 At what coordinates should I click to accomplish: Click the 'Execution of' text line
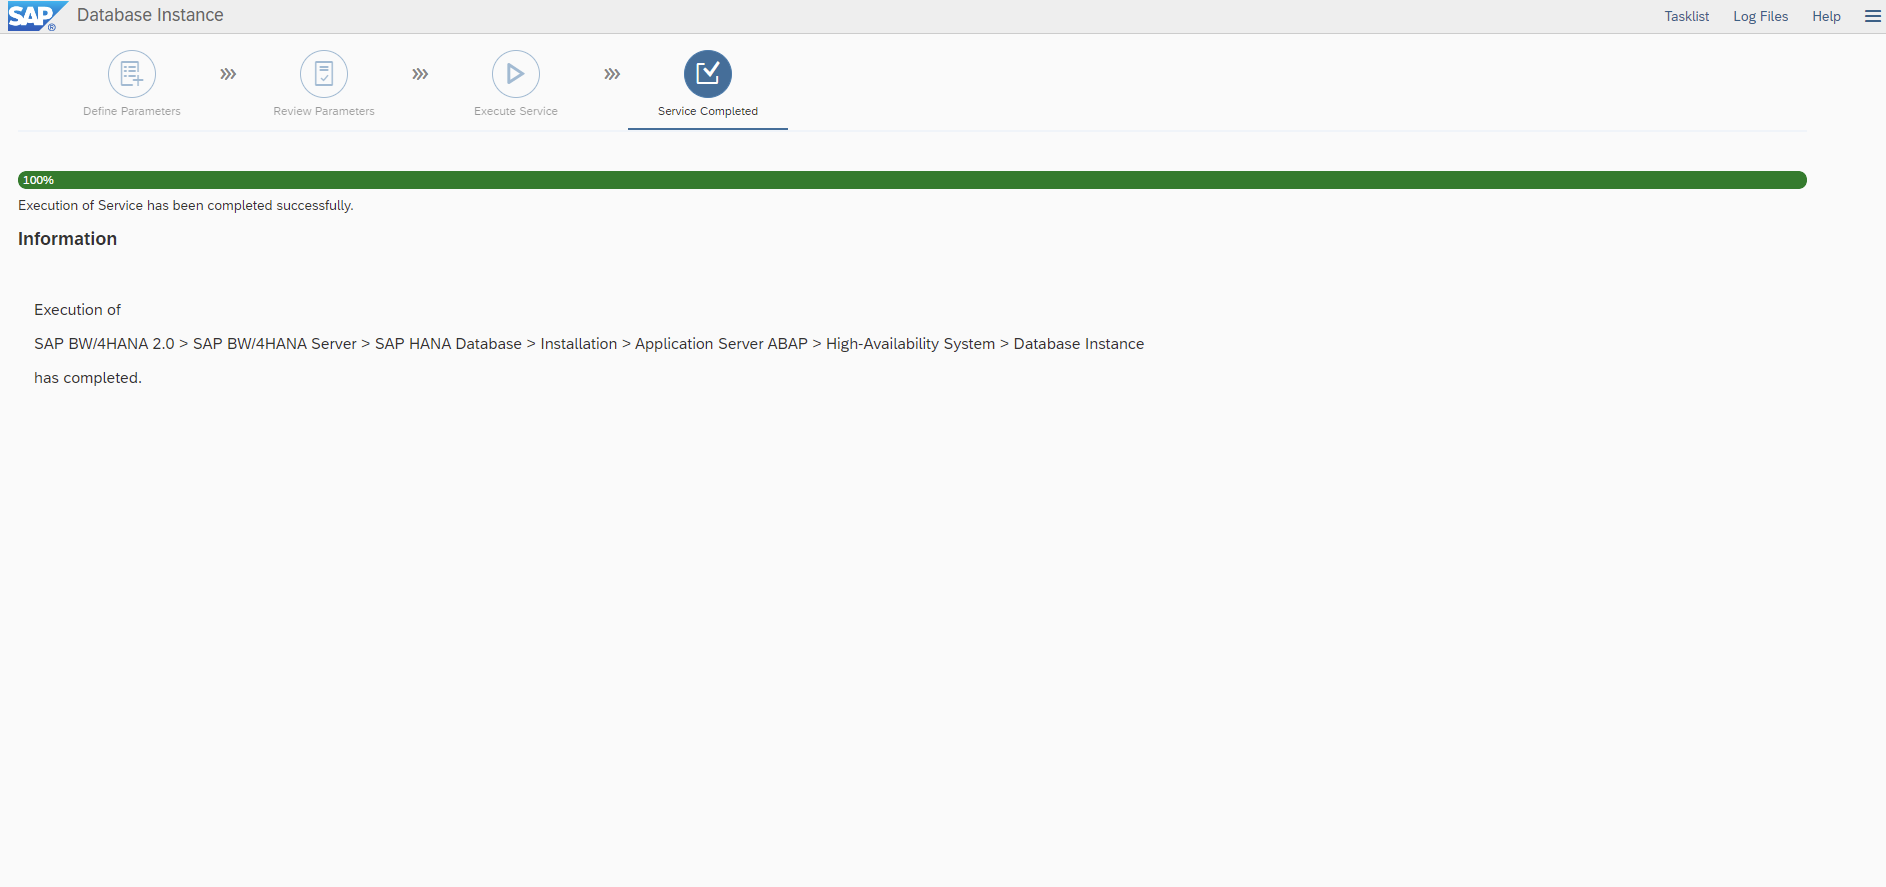click(x=77, y=310)
